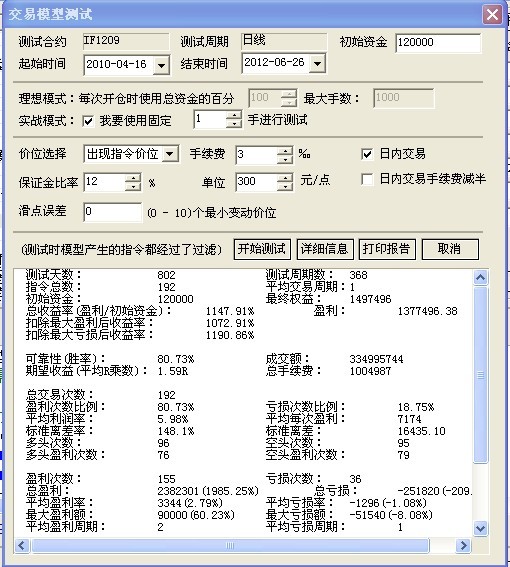
Task: Click the 结束时间 date text 2012-06-26
Action: 274,63
